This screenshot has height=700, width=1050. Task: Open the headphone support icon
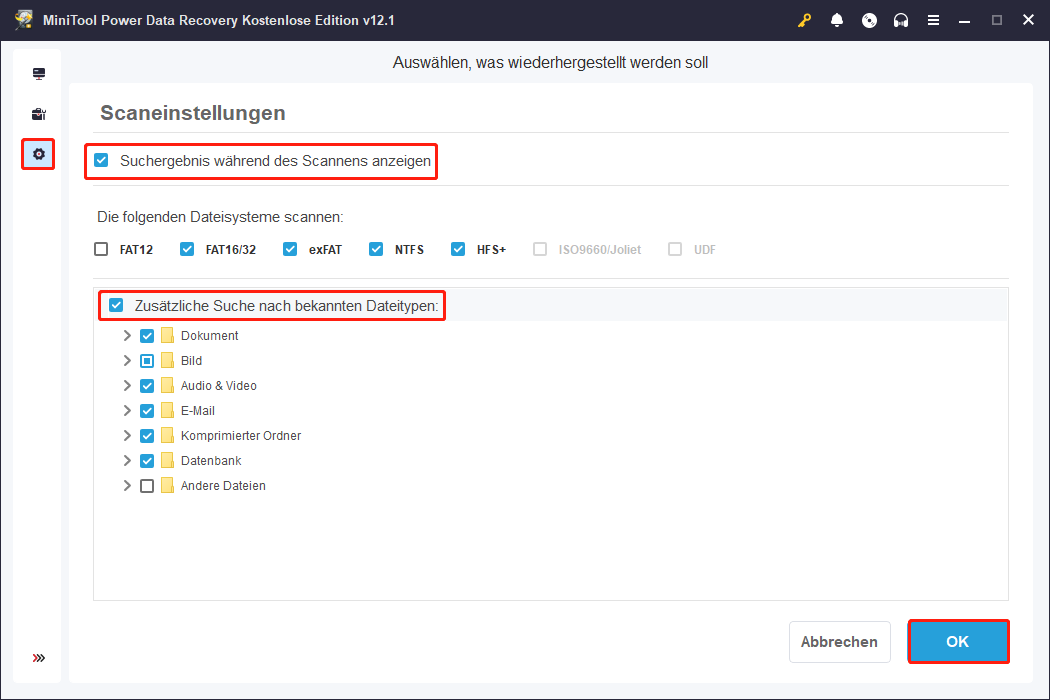(x=901, y=20)
